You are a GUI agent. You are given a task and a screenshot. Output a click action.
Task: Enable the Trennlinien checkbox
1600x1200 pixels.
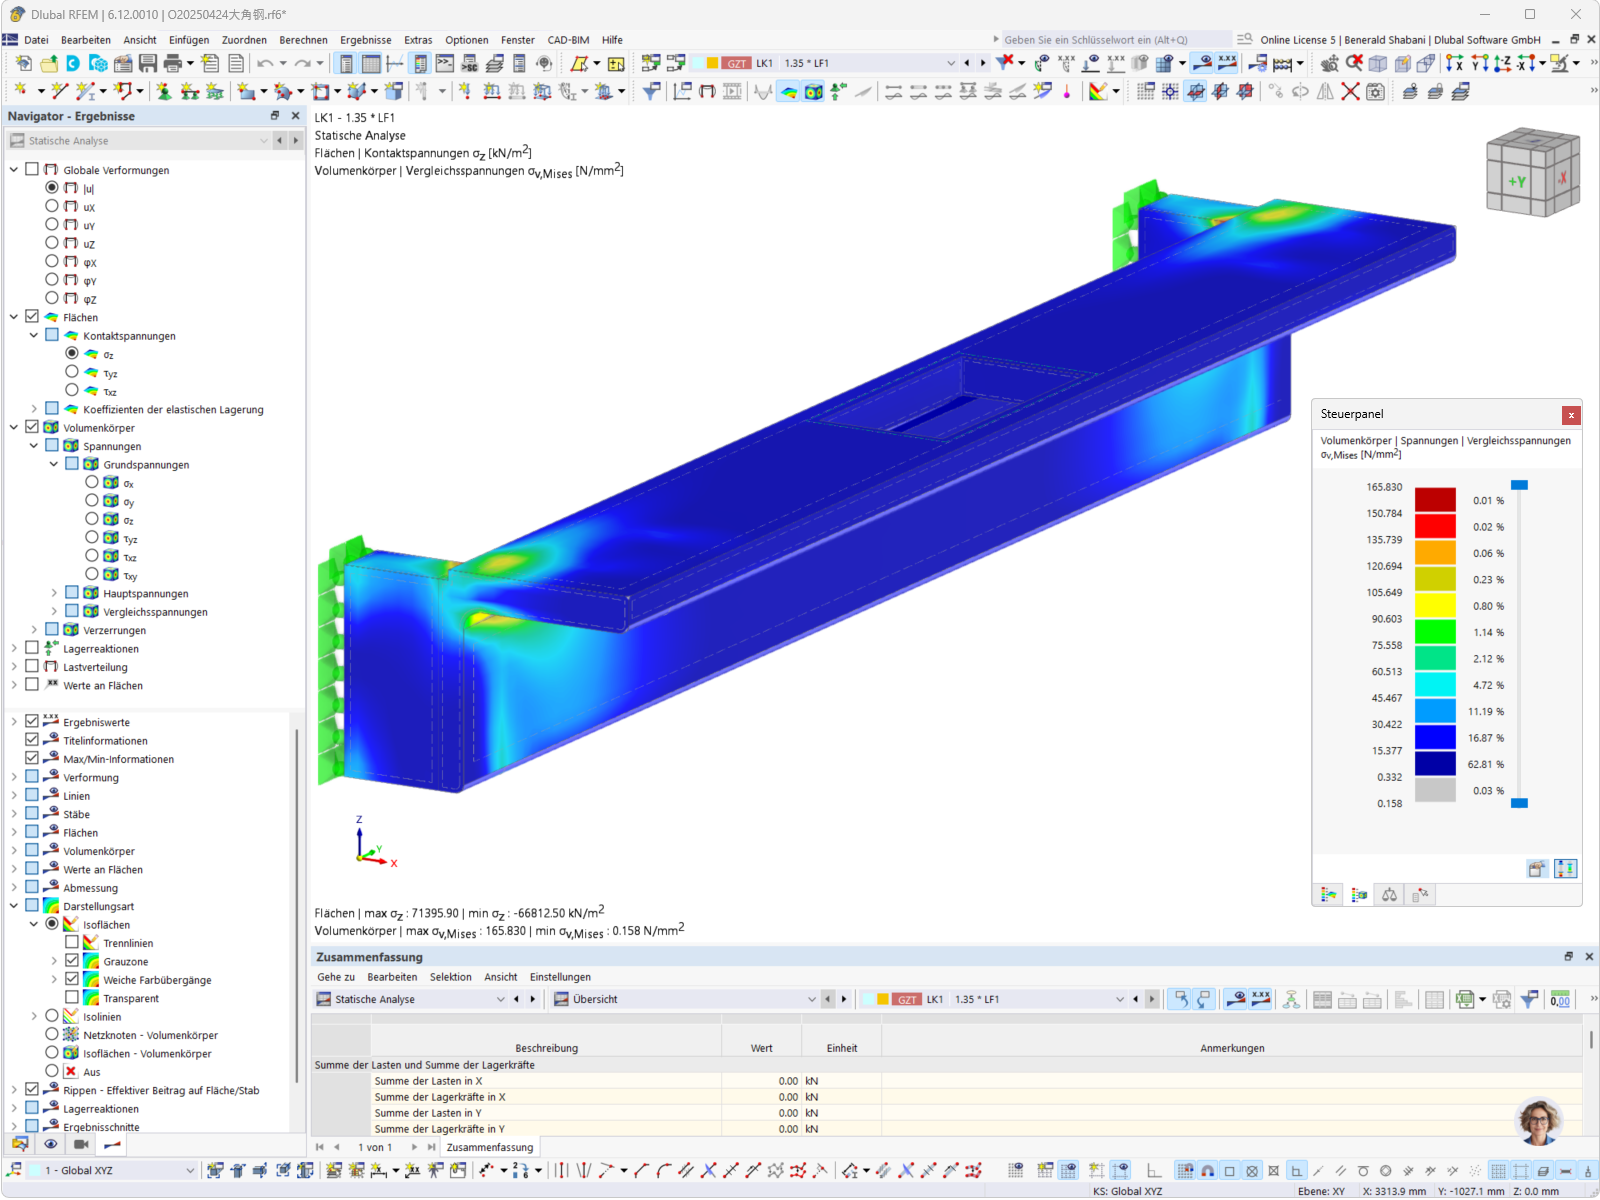pyautogui.click(x=72, y=942)
